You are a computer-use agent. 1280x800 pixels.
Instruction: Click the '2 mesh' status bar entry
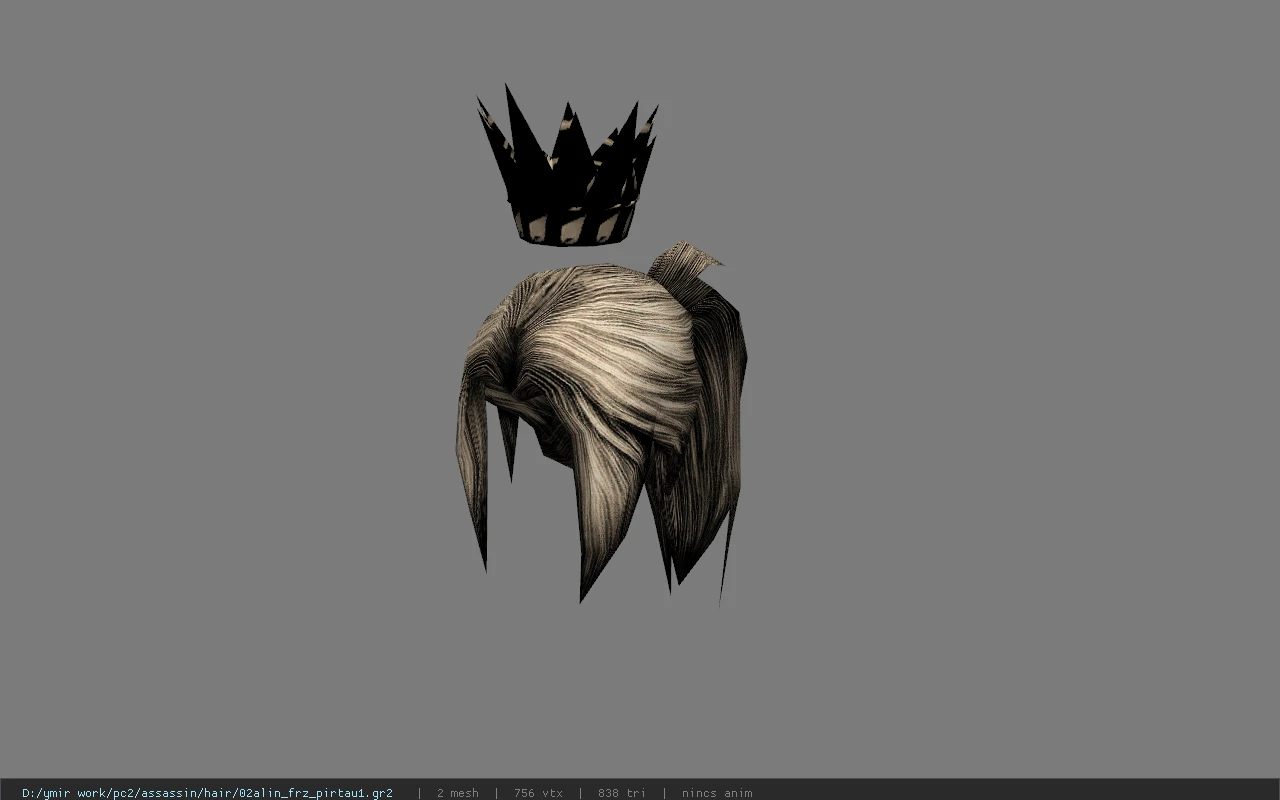[x=457, y=793]
